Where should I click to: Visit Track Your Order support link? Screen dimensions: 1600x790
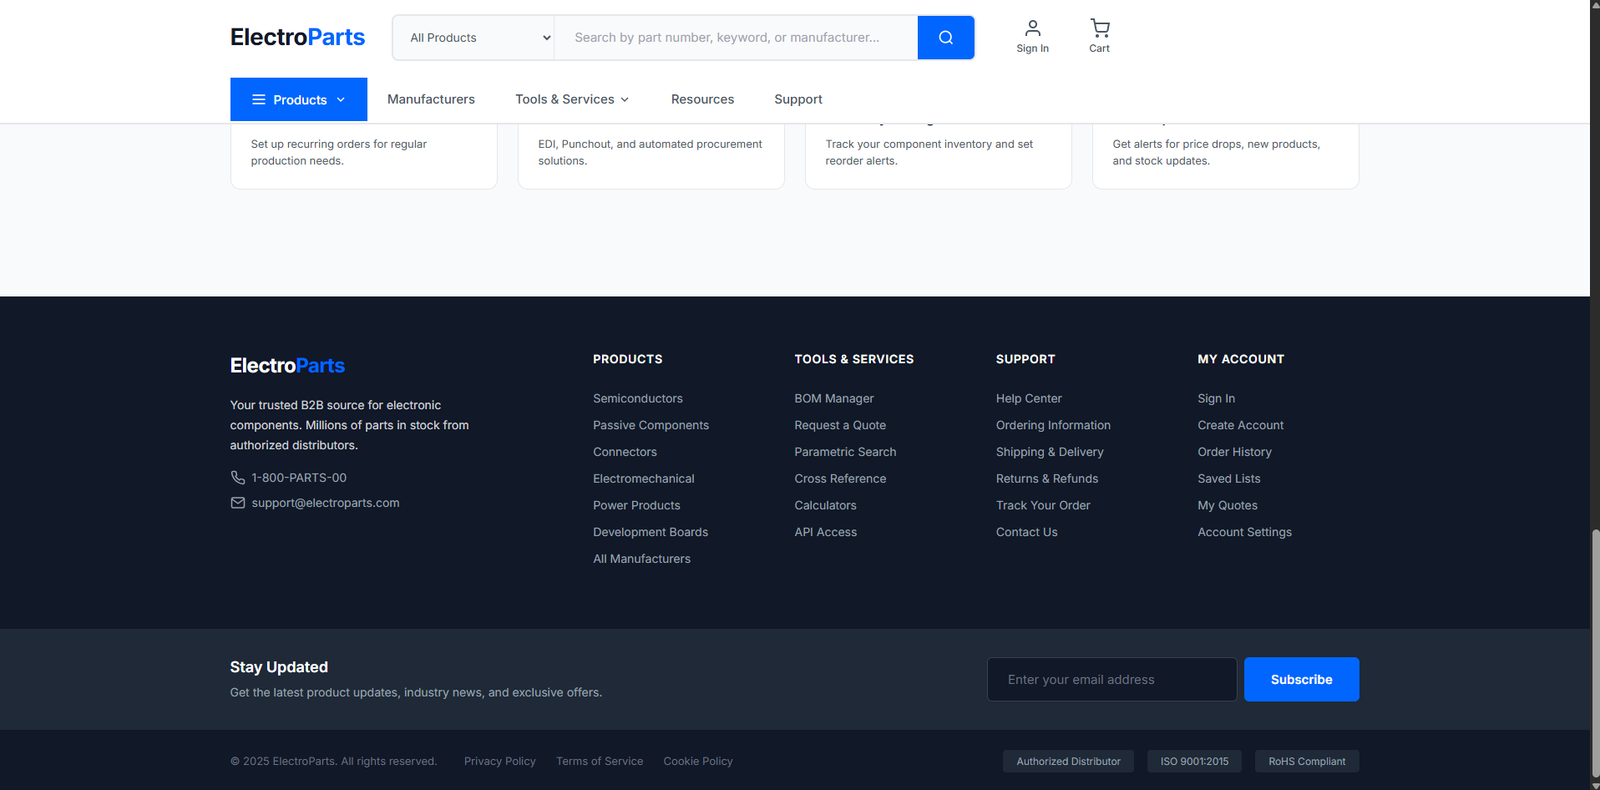pos(1042,505)
